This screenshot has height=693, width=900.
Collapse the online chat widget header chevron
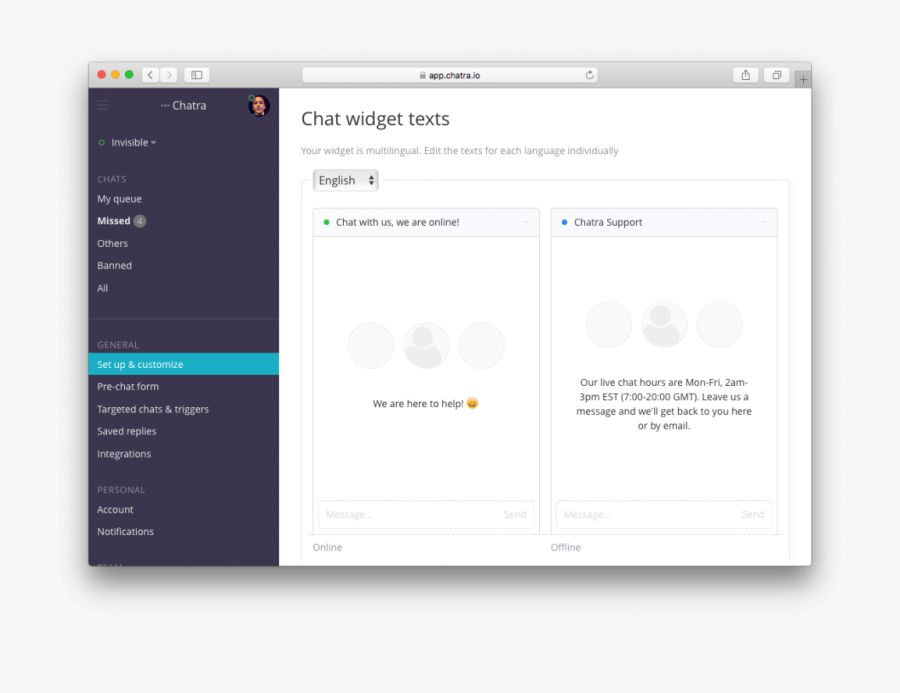pyautogui.click(x=526, y=222)
